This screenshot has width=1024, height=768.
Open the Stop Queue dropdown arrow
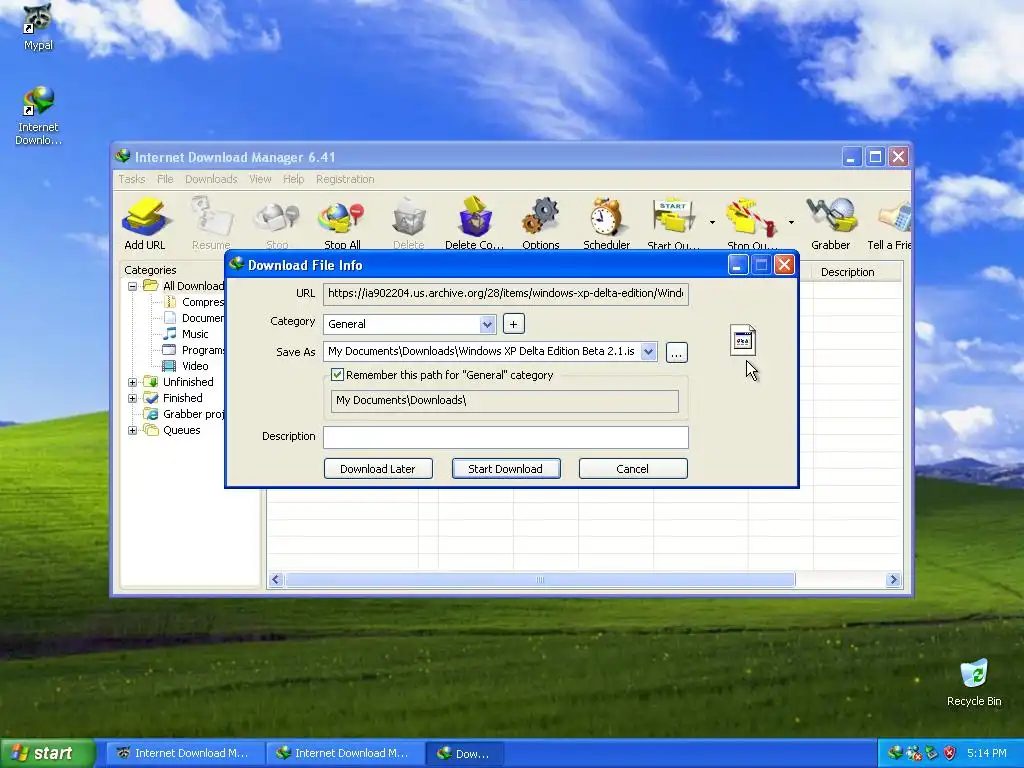click(791, 223)
